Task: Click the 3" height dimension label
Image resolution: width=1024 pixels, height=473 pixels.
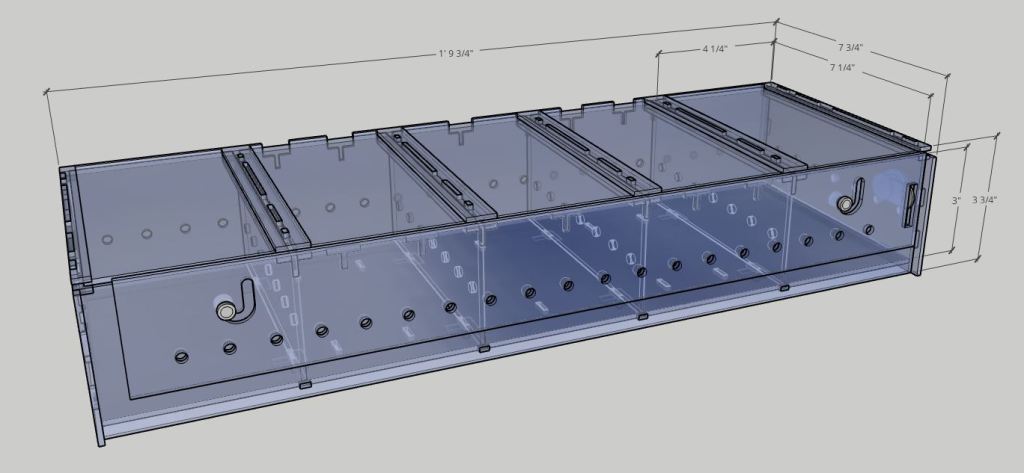Action: point(957,201)
